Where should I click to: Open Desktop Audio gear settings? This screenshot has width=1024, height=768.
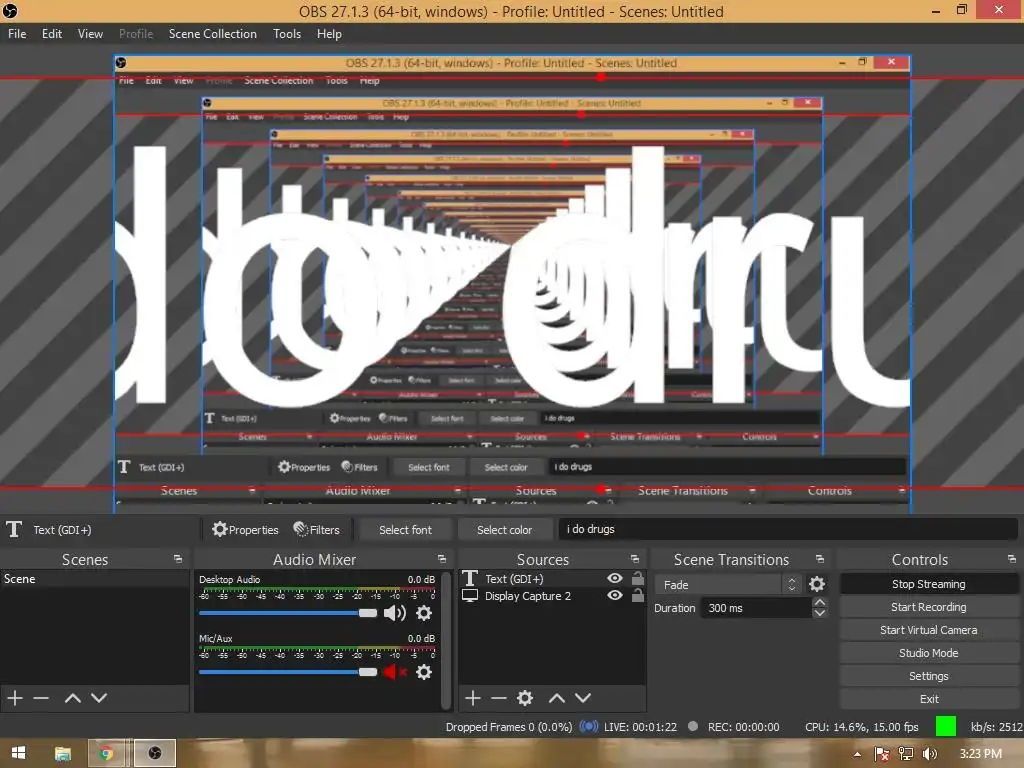424,613
